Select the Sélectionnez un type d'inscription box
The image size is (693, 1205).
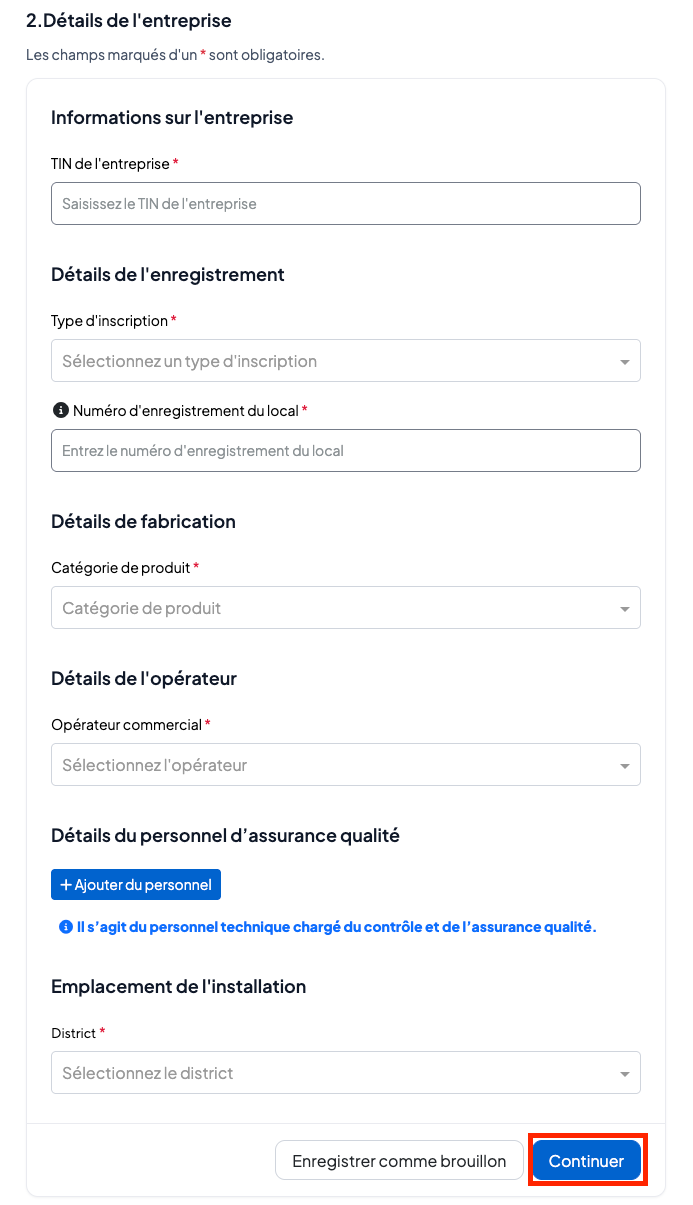point(346,361)
